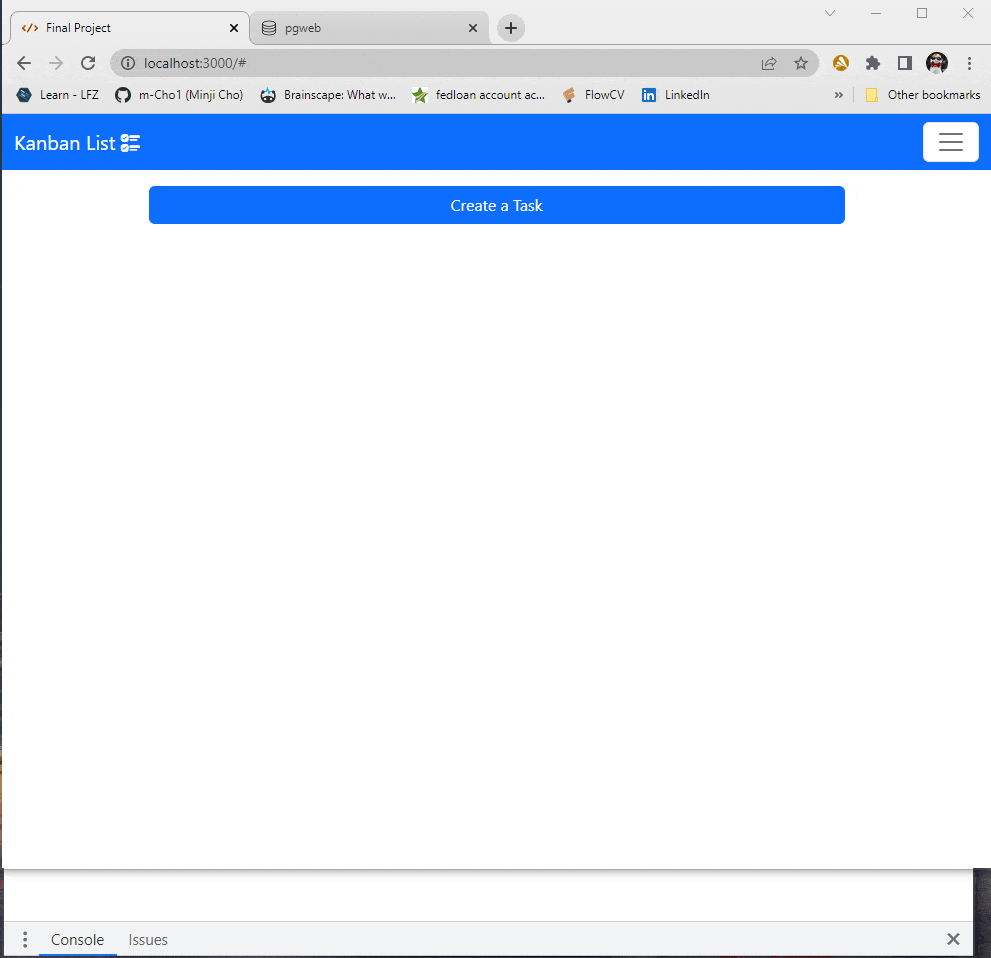Toggle the device toolbar icon in Chrome
The height and width of the screenshot is (958, 991).
904,63
